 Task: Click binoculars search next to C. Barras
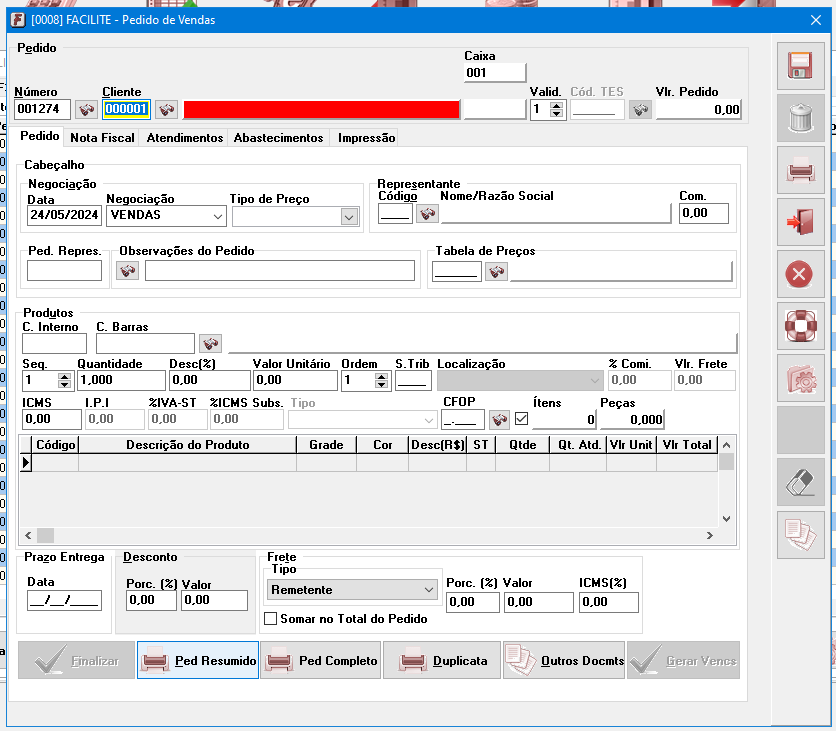click(x=211, y=343)
